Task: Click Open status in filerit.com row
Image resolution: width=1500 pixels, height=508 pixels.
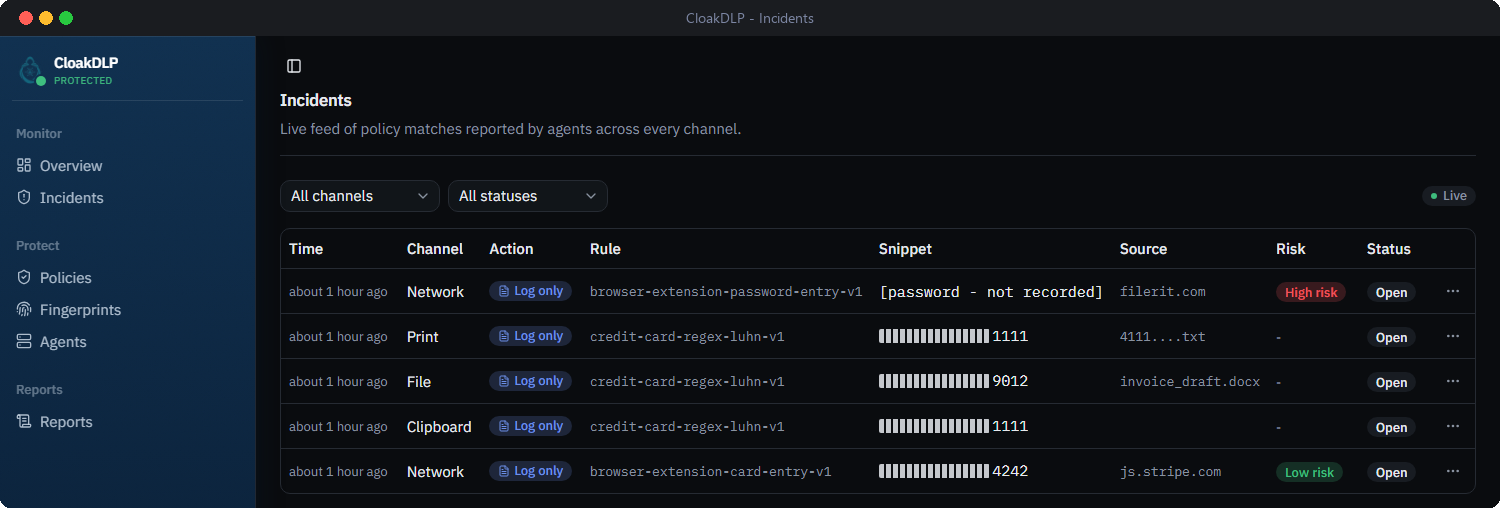Action: tap(1391, 293)
